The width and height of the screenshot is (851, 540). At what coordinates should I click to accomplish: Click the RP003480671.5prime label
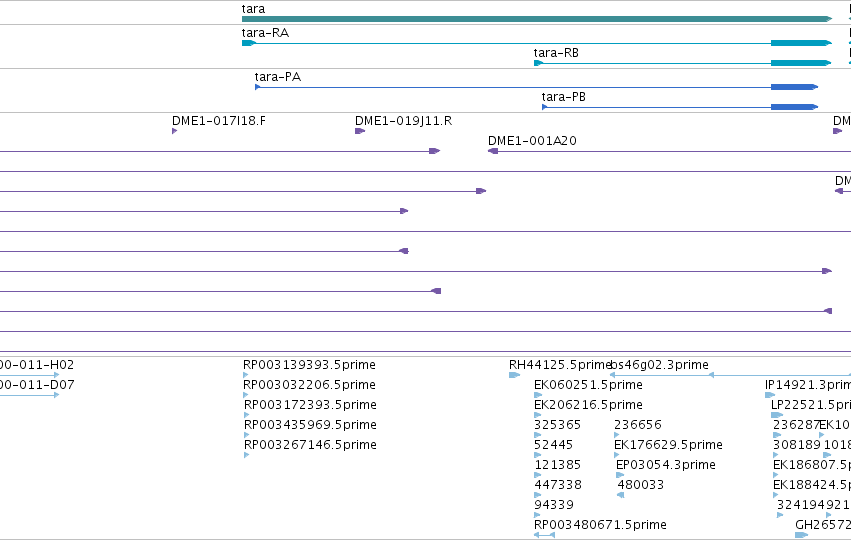pos(600,525)
